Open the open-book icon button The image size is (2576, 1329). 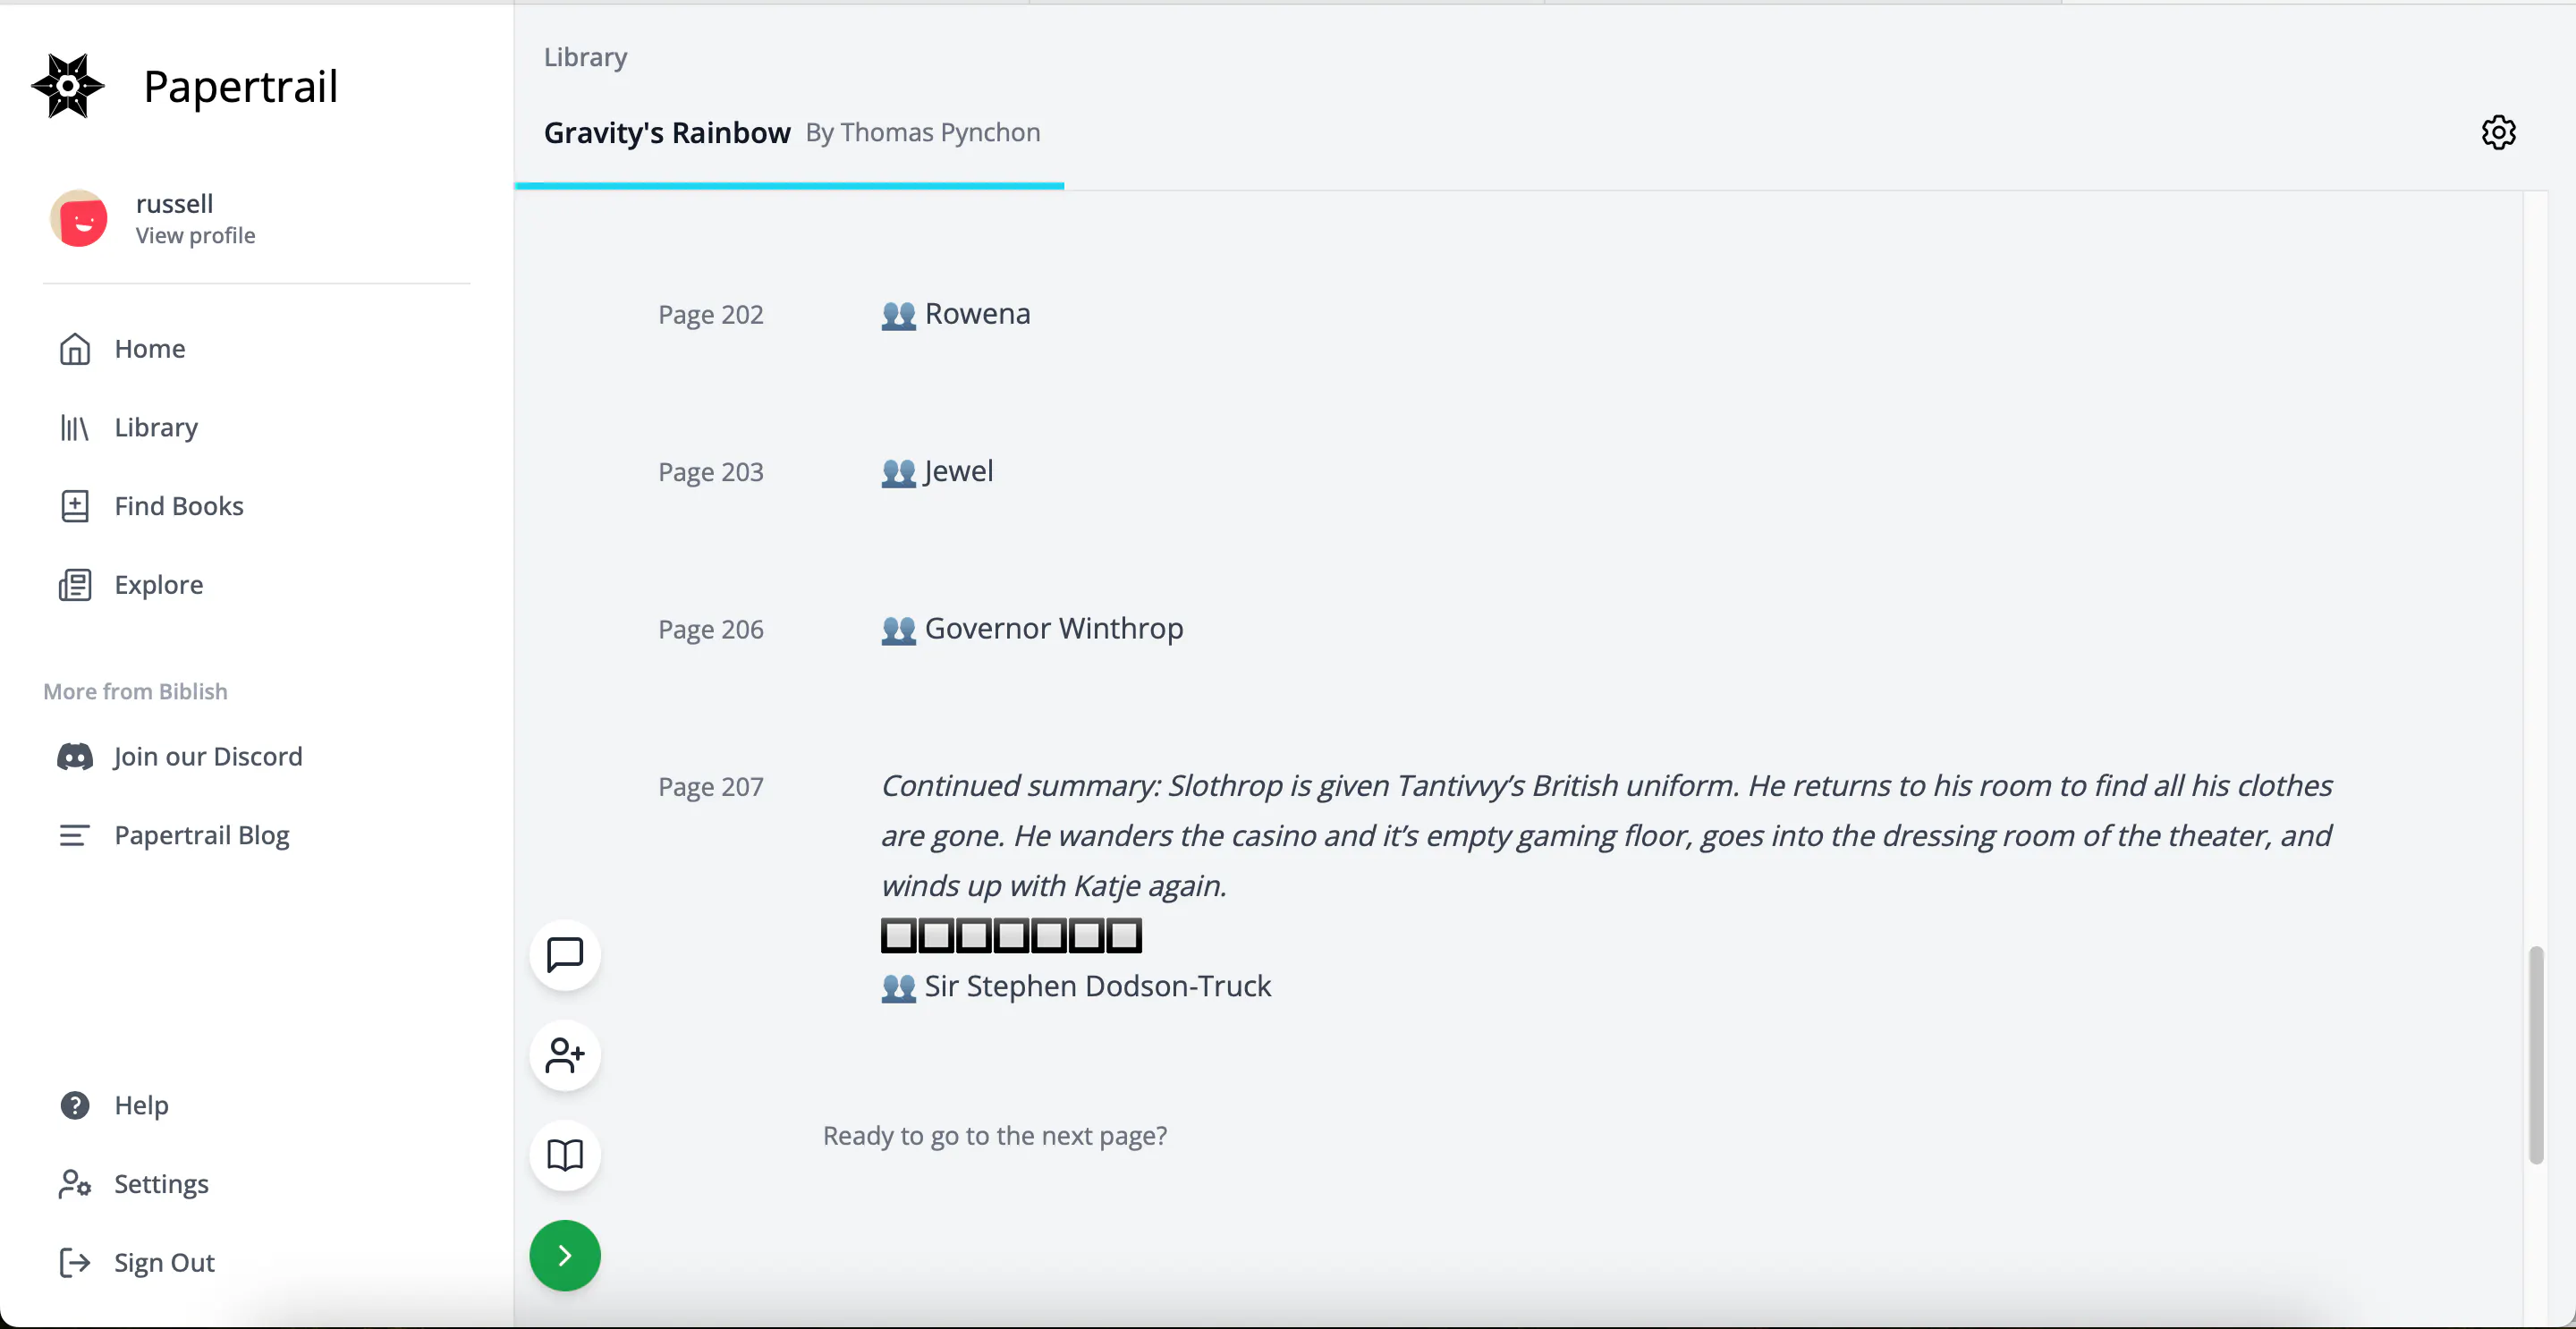coord(565,1154)
